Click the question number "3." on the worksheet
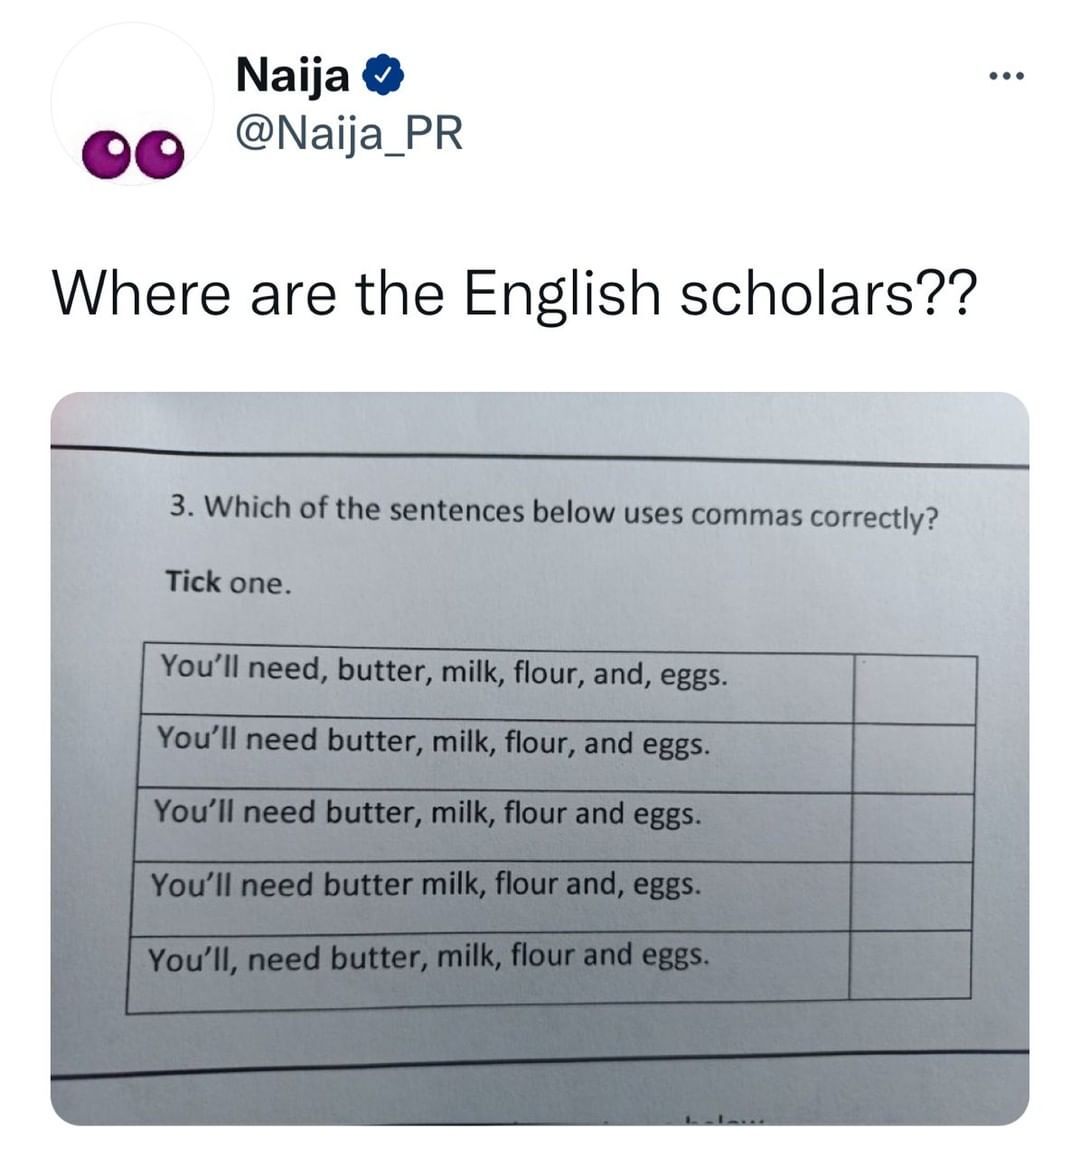 [181, 506]
